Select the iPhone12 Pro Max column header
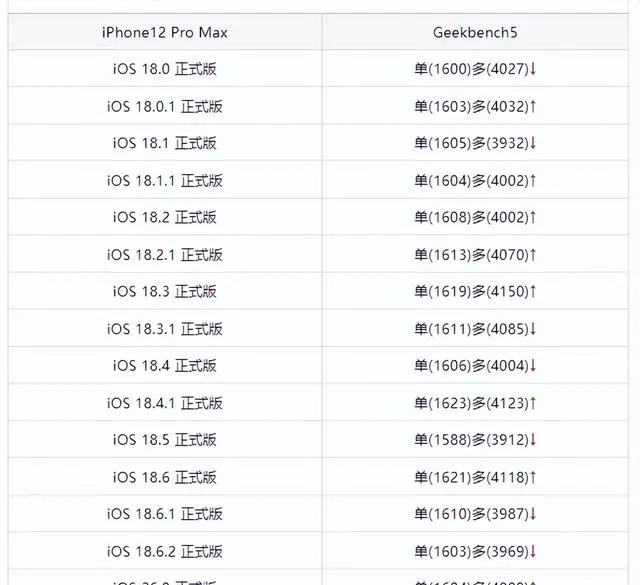 point(165,32)
